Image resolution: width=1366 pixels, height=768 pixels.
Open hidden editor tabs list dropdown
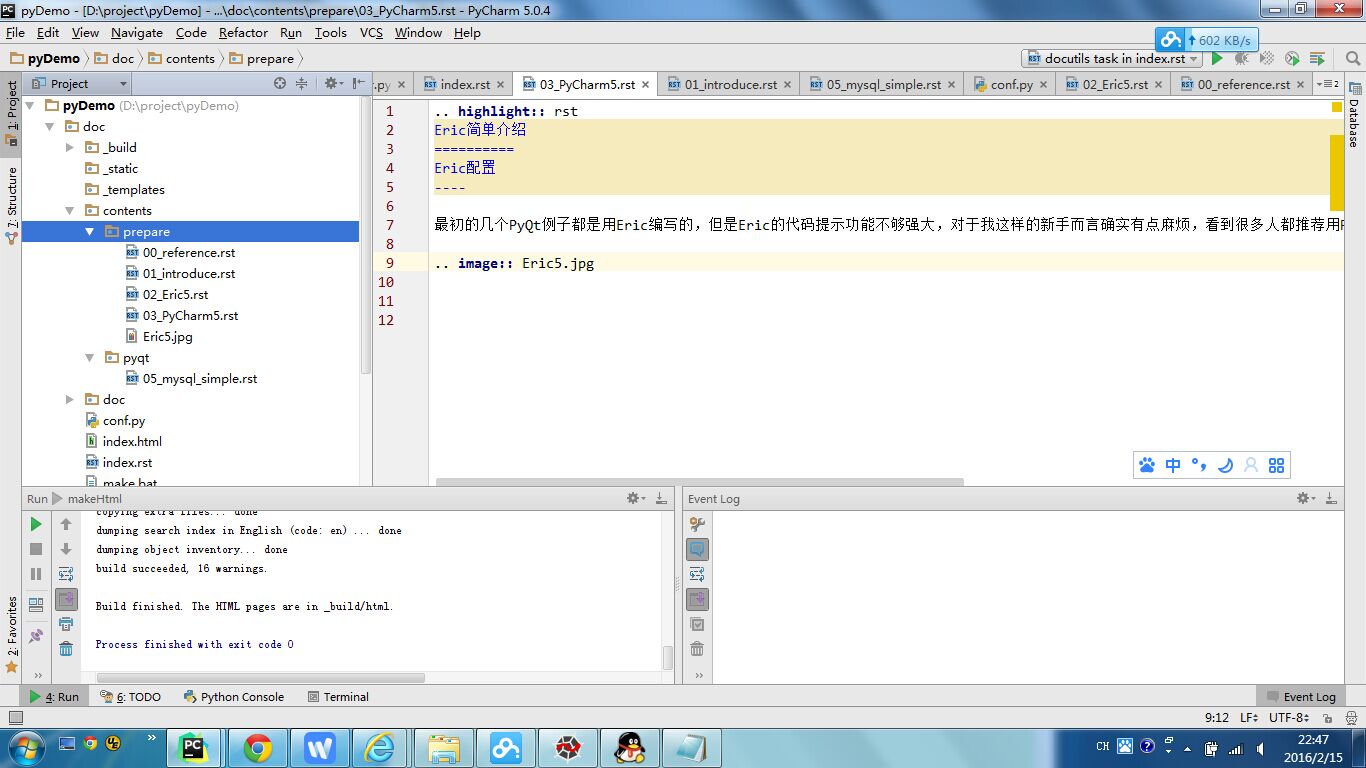[1329, 84]
